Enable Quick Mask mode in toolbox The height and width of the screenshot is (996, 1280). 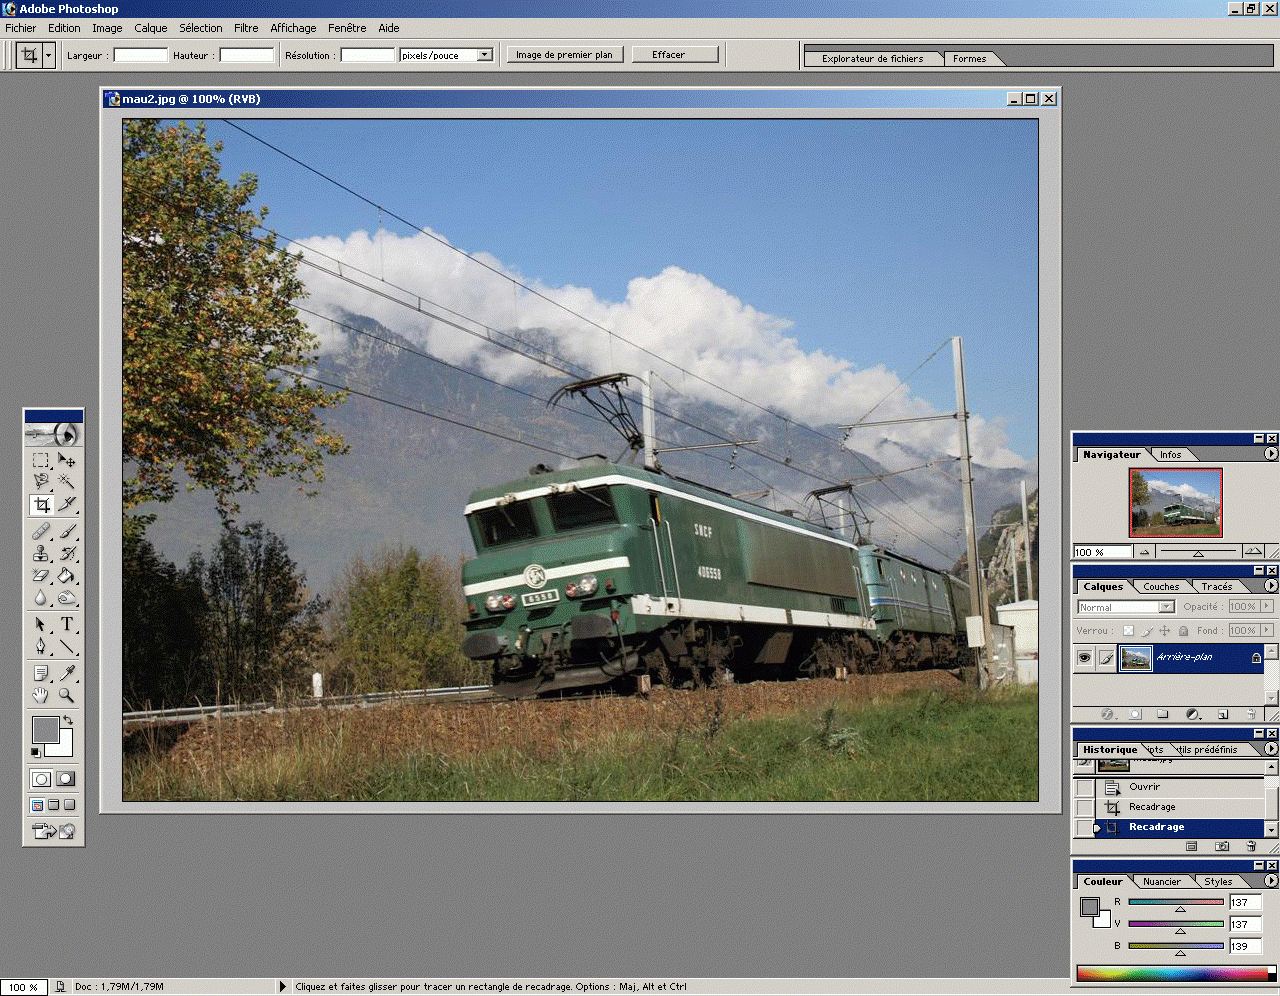point(66,779)
